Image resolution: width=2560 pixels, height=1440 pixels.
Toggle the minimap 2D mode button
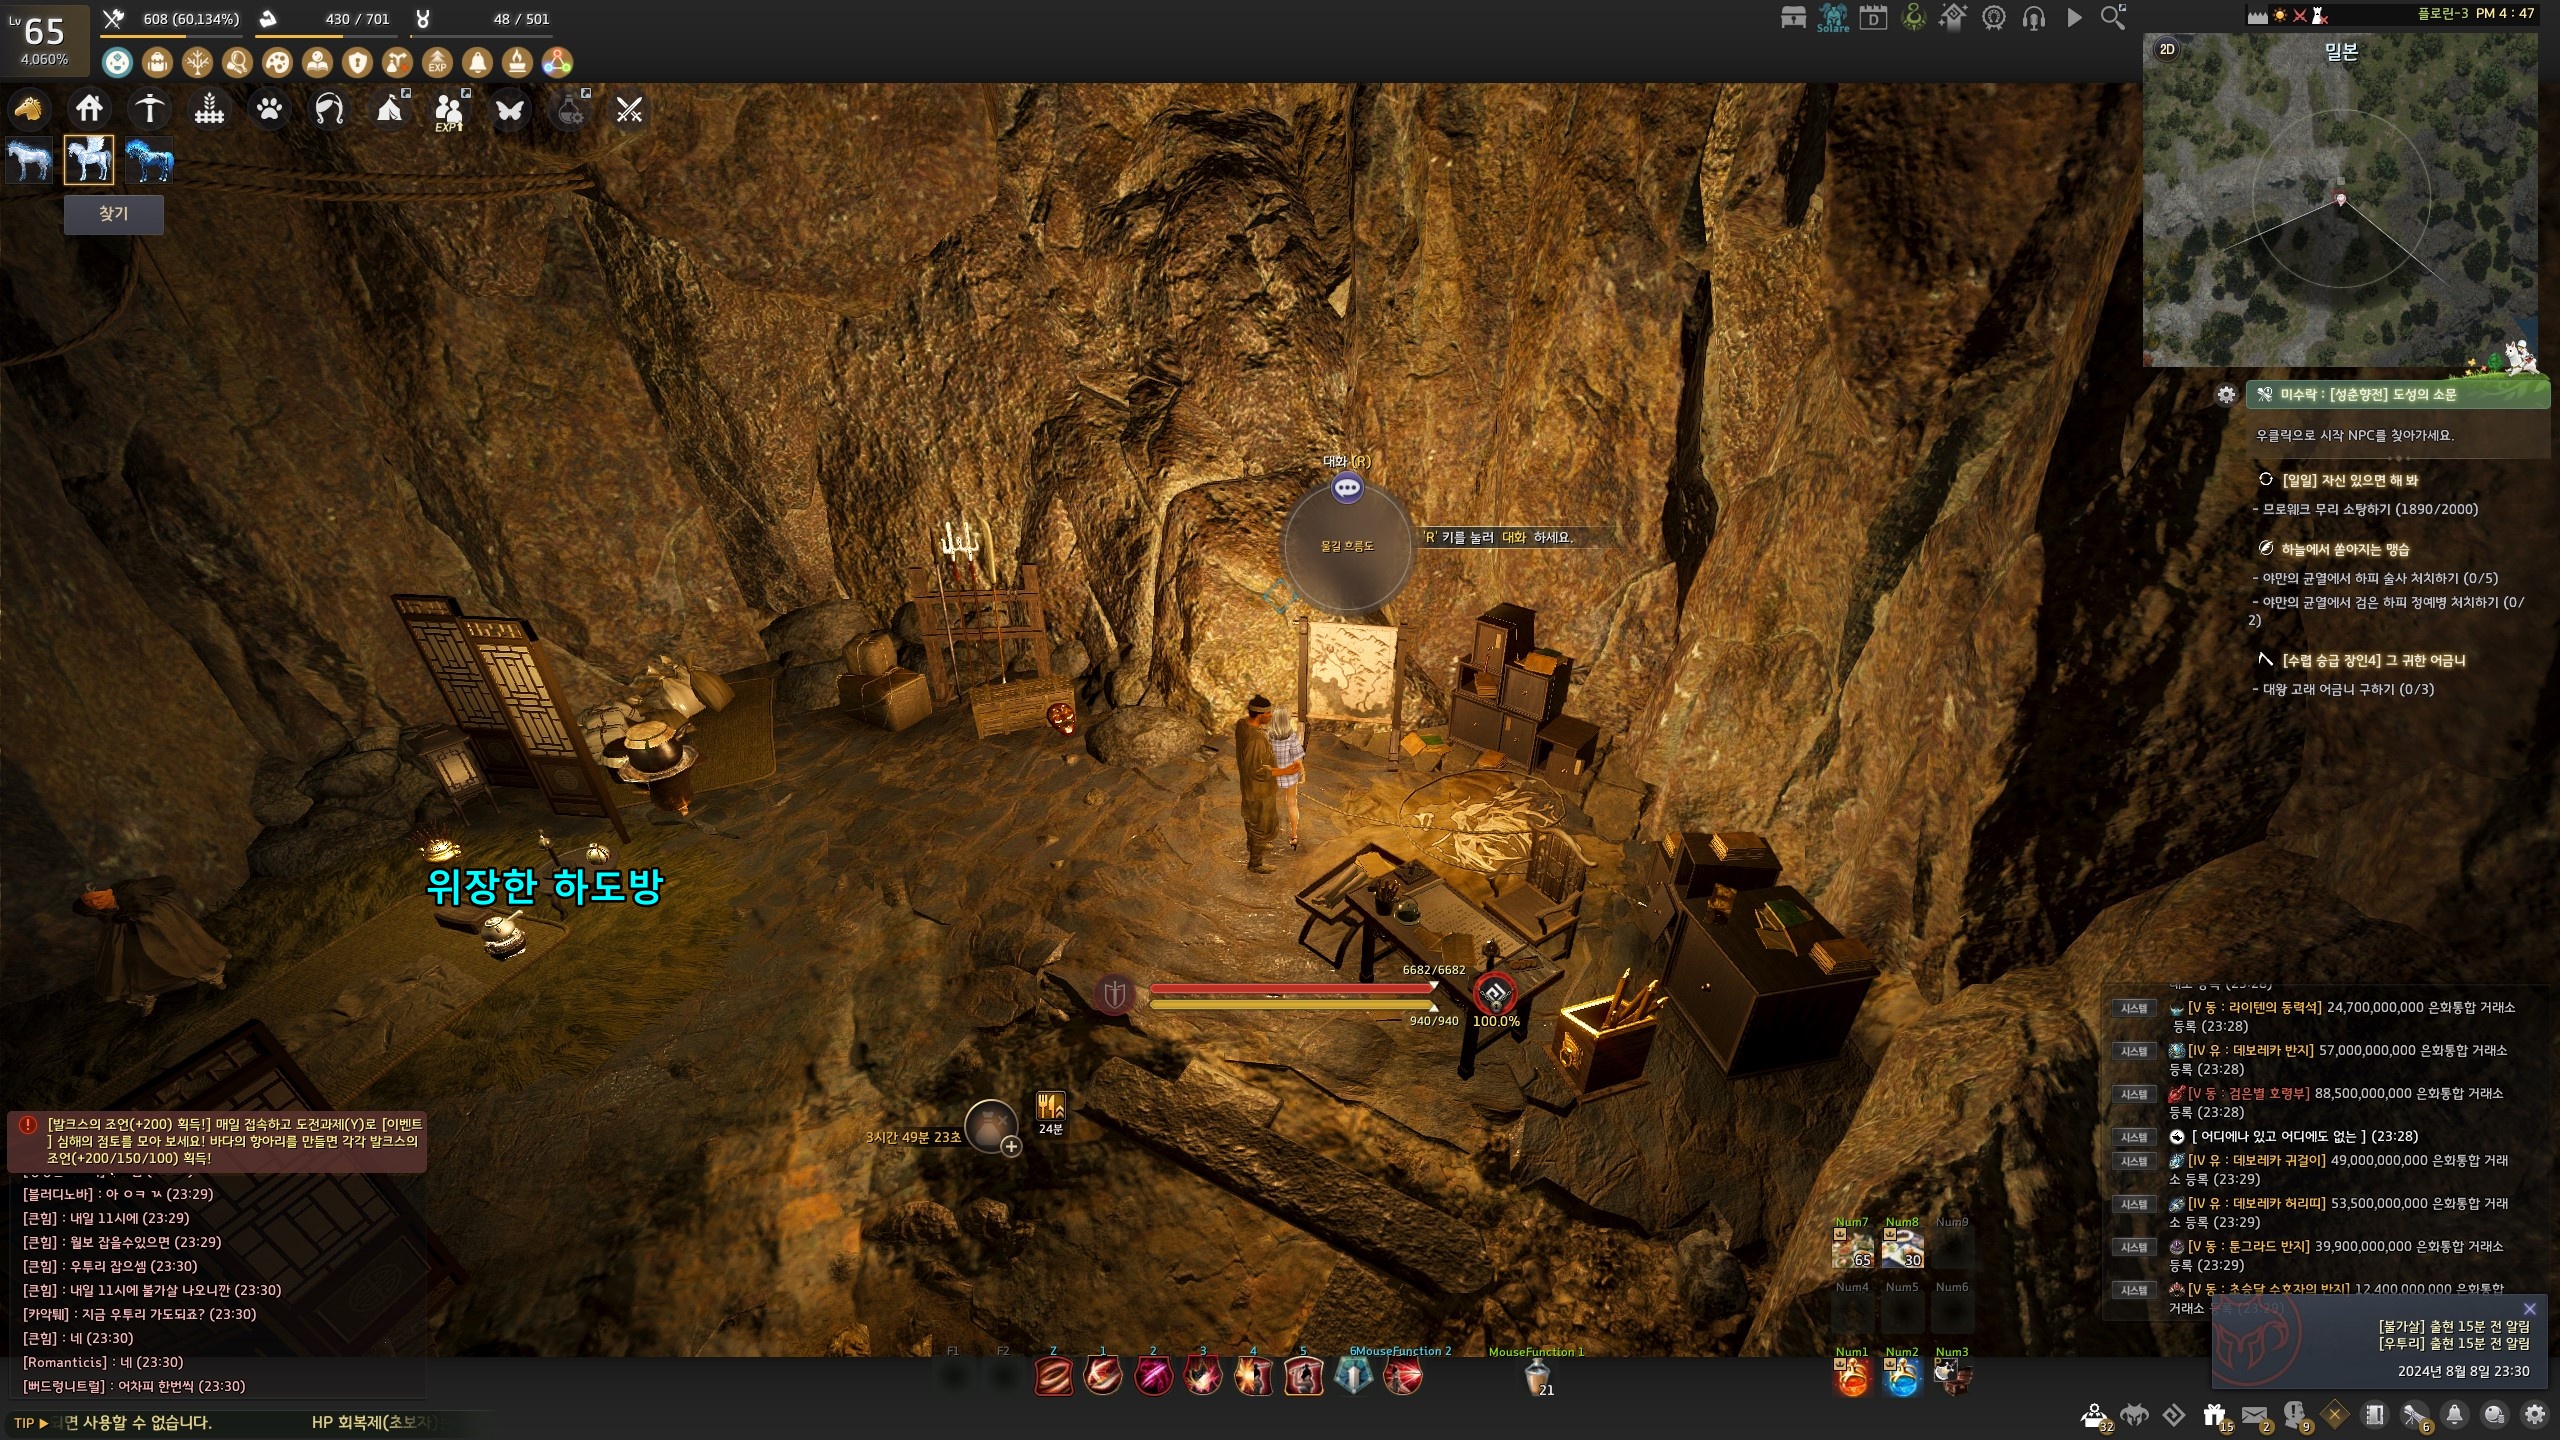click(2167, 49)
